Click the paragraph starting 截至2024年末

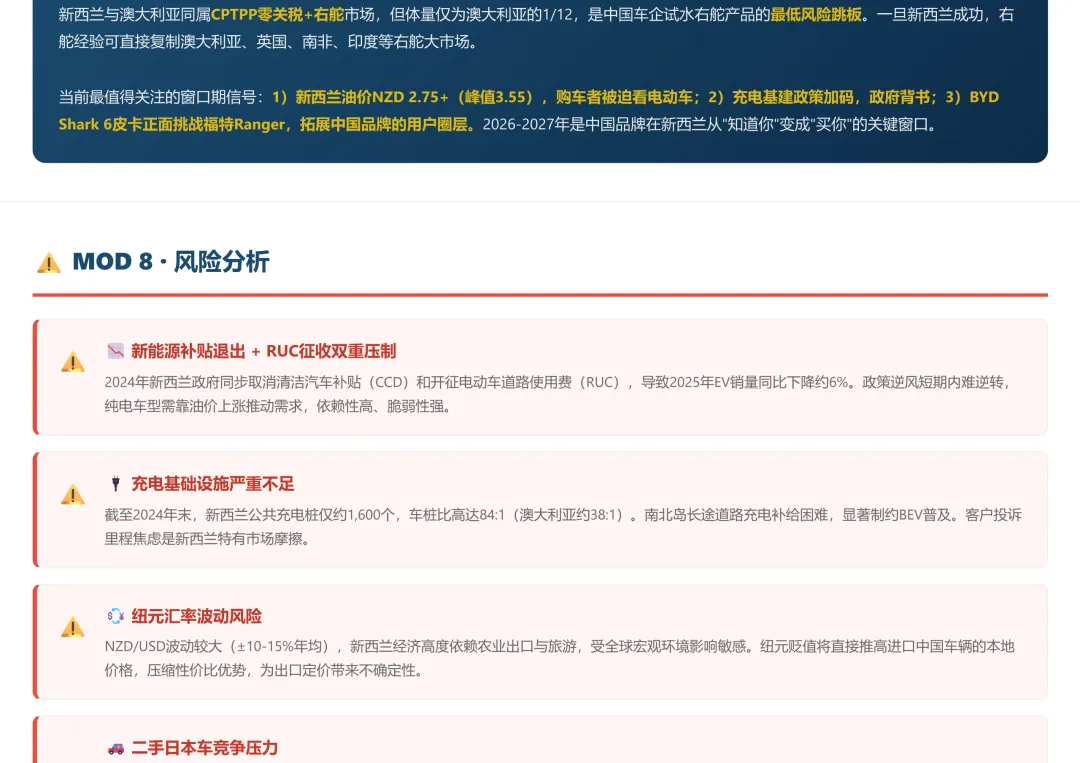563,527
